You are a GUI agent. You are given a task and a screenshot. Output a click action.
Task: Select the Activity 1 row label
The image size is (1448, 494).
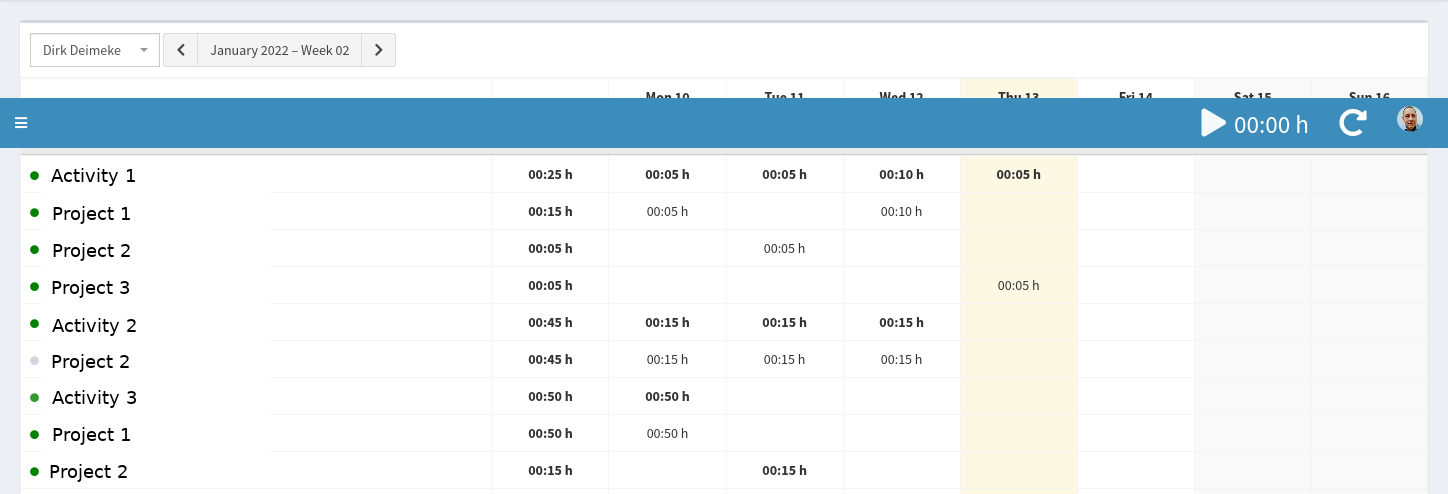(x=93, y=175)
